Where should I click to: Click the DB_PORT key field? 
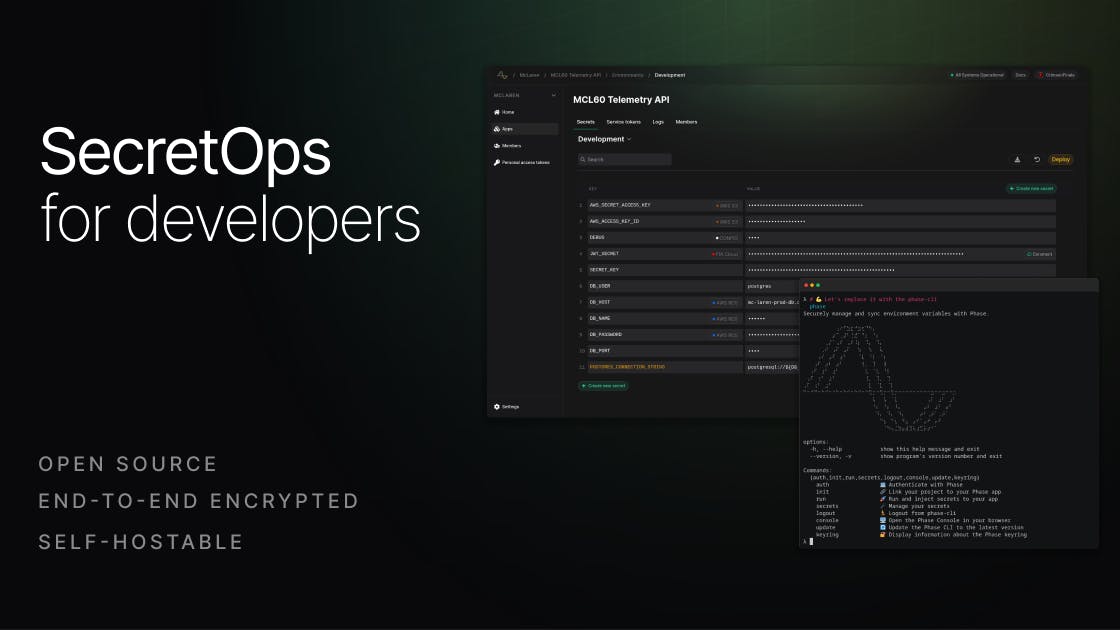coord(664,351)
